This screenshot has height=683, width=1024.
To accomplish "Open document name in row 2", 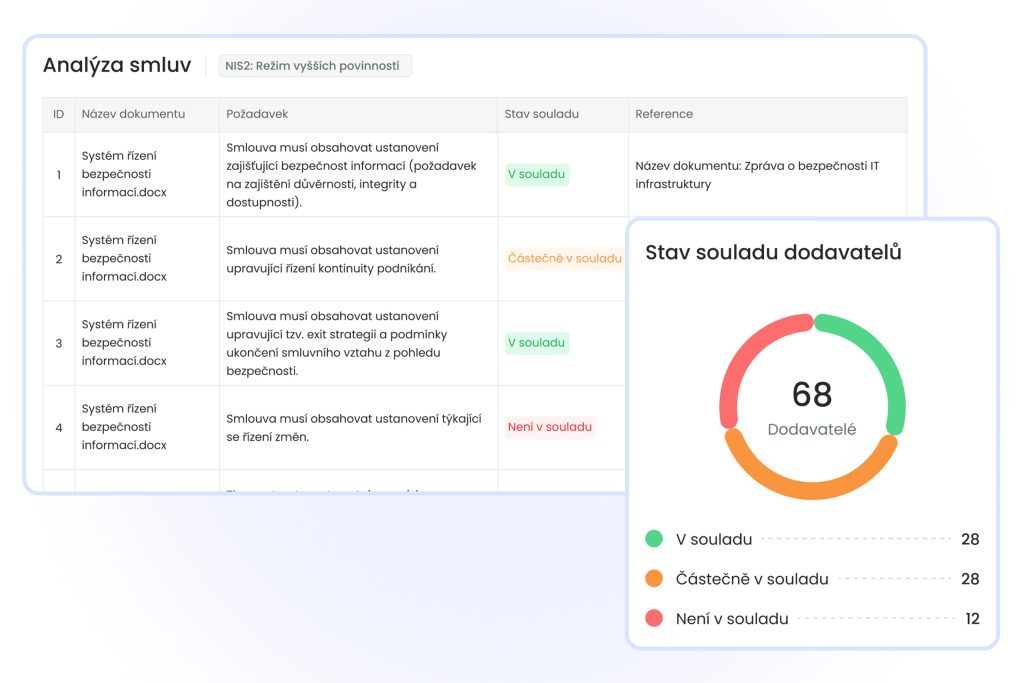I will tap(124, 259).
